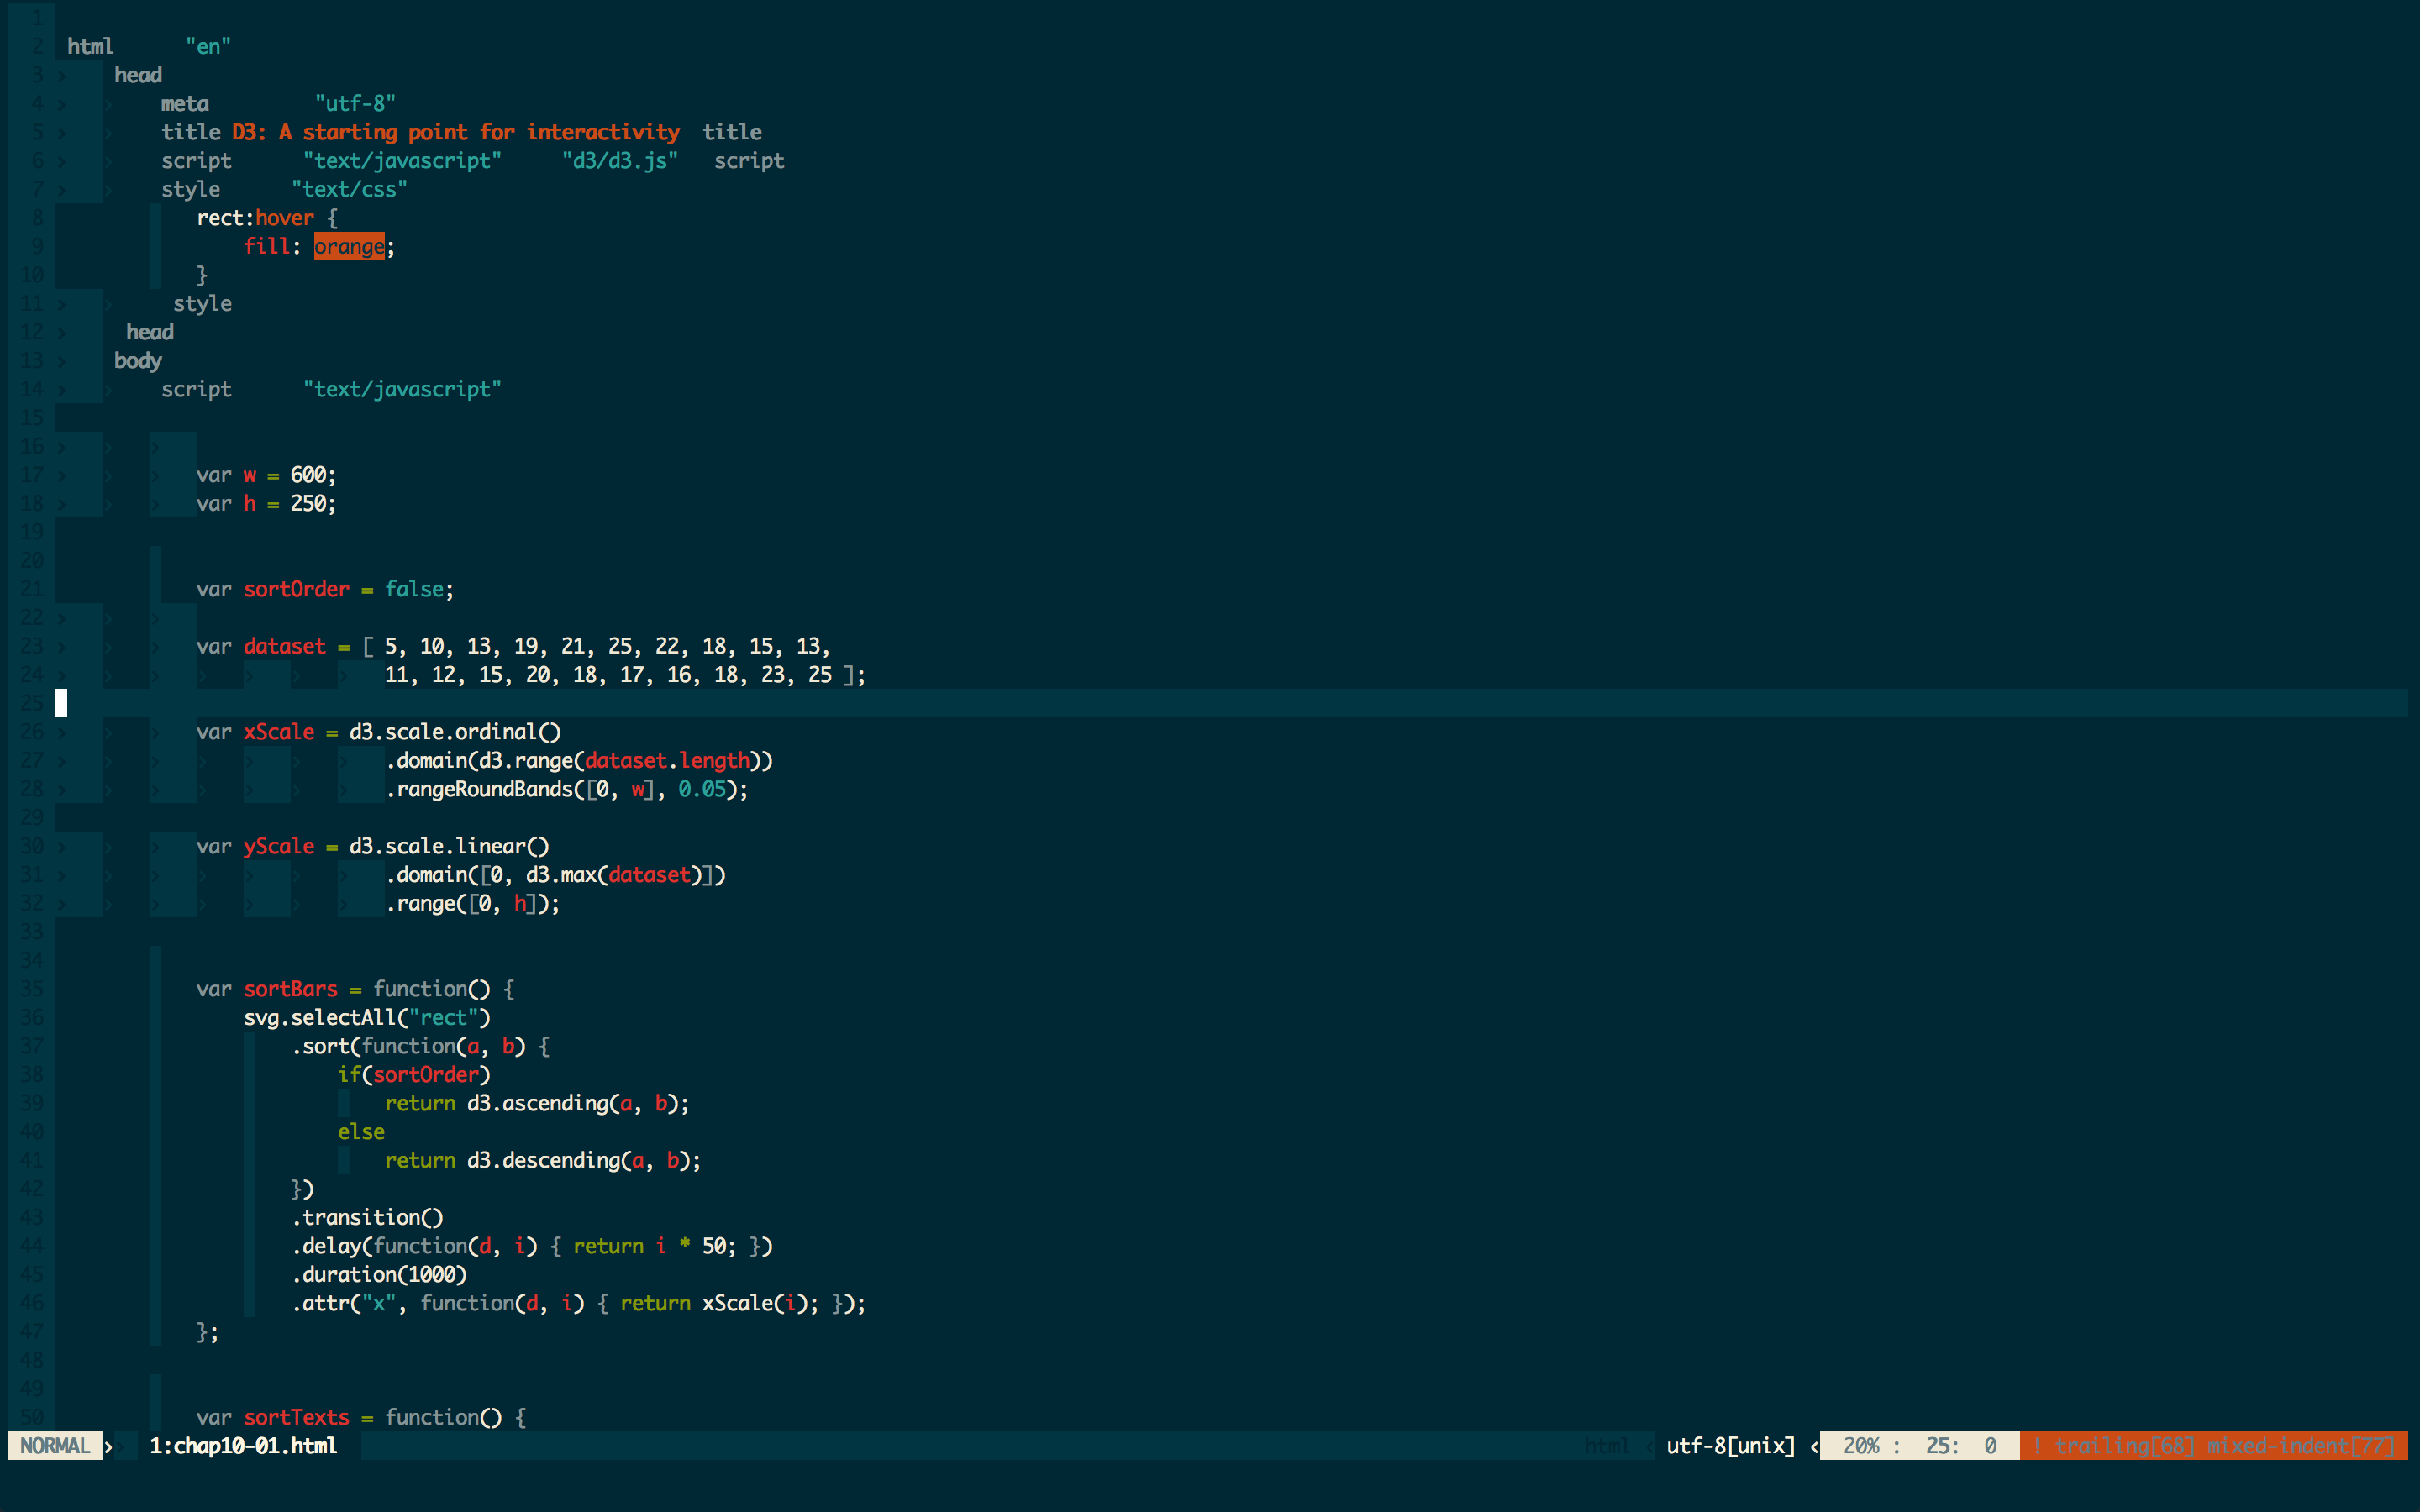2420x1512 pixels.
Task: Click the 20% file position indicator
Action: click(1861, 1446)
